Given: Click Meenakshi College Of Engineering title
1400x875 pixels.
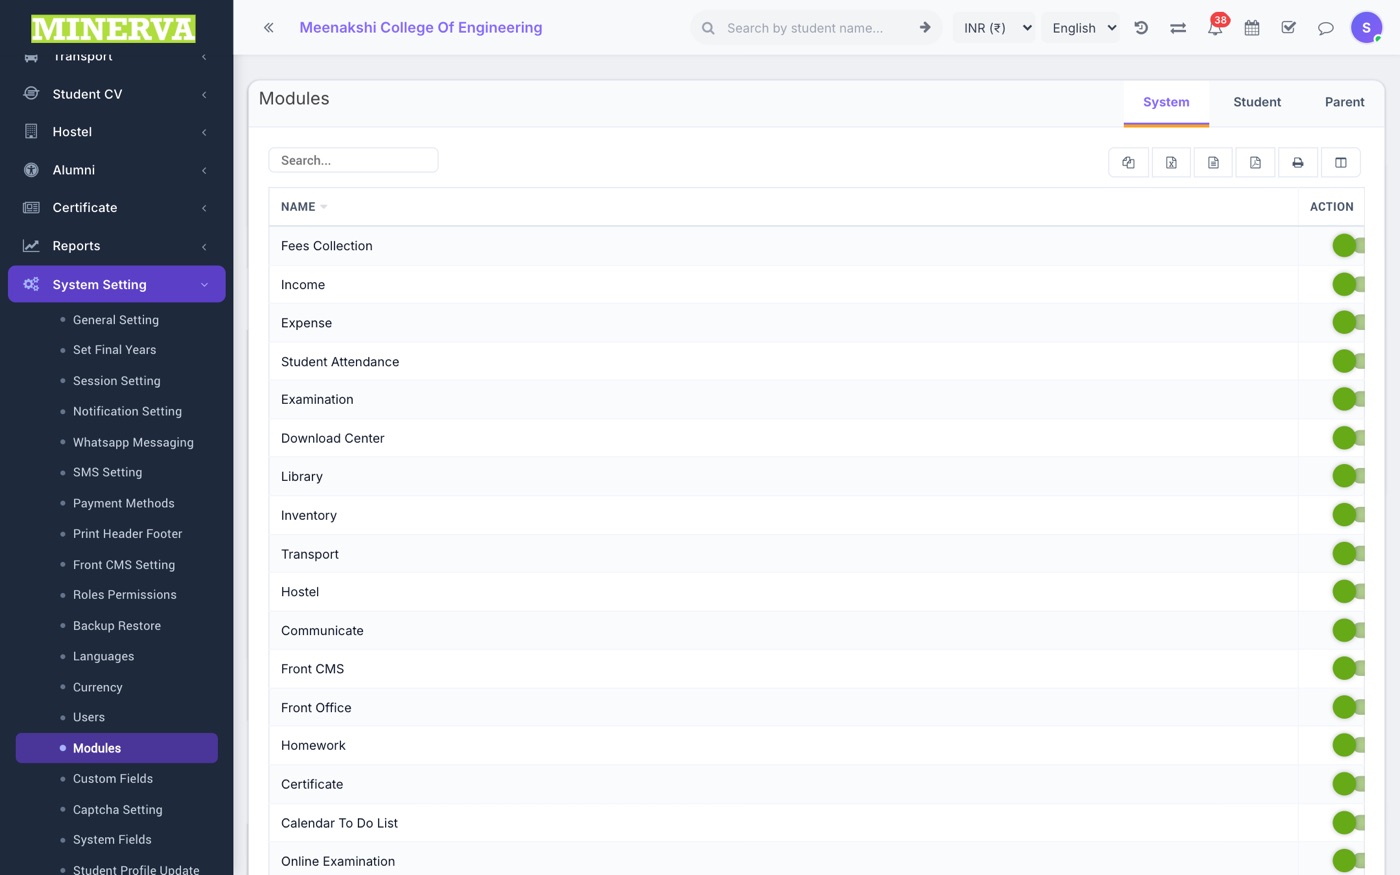Looking at the screenshot, I should tap(421, 28).
